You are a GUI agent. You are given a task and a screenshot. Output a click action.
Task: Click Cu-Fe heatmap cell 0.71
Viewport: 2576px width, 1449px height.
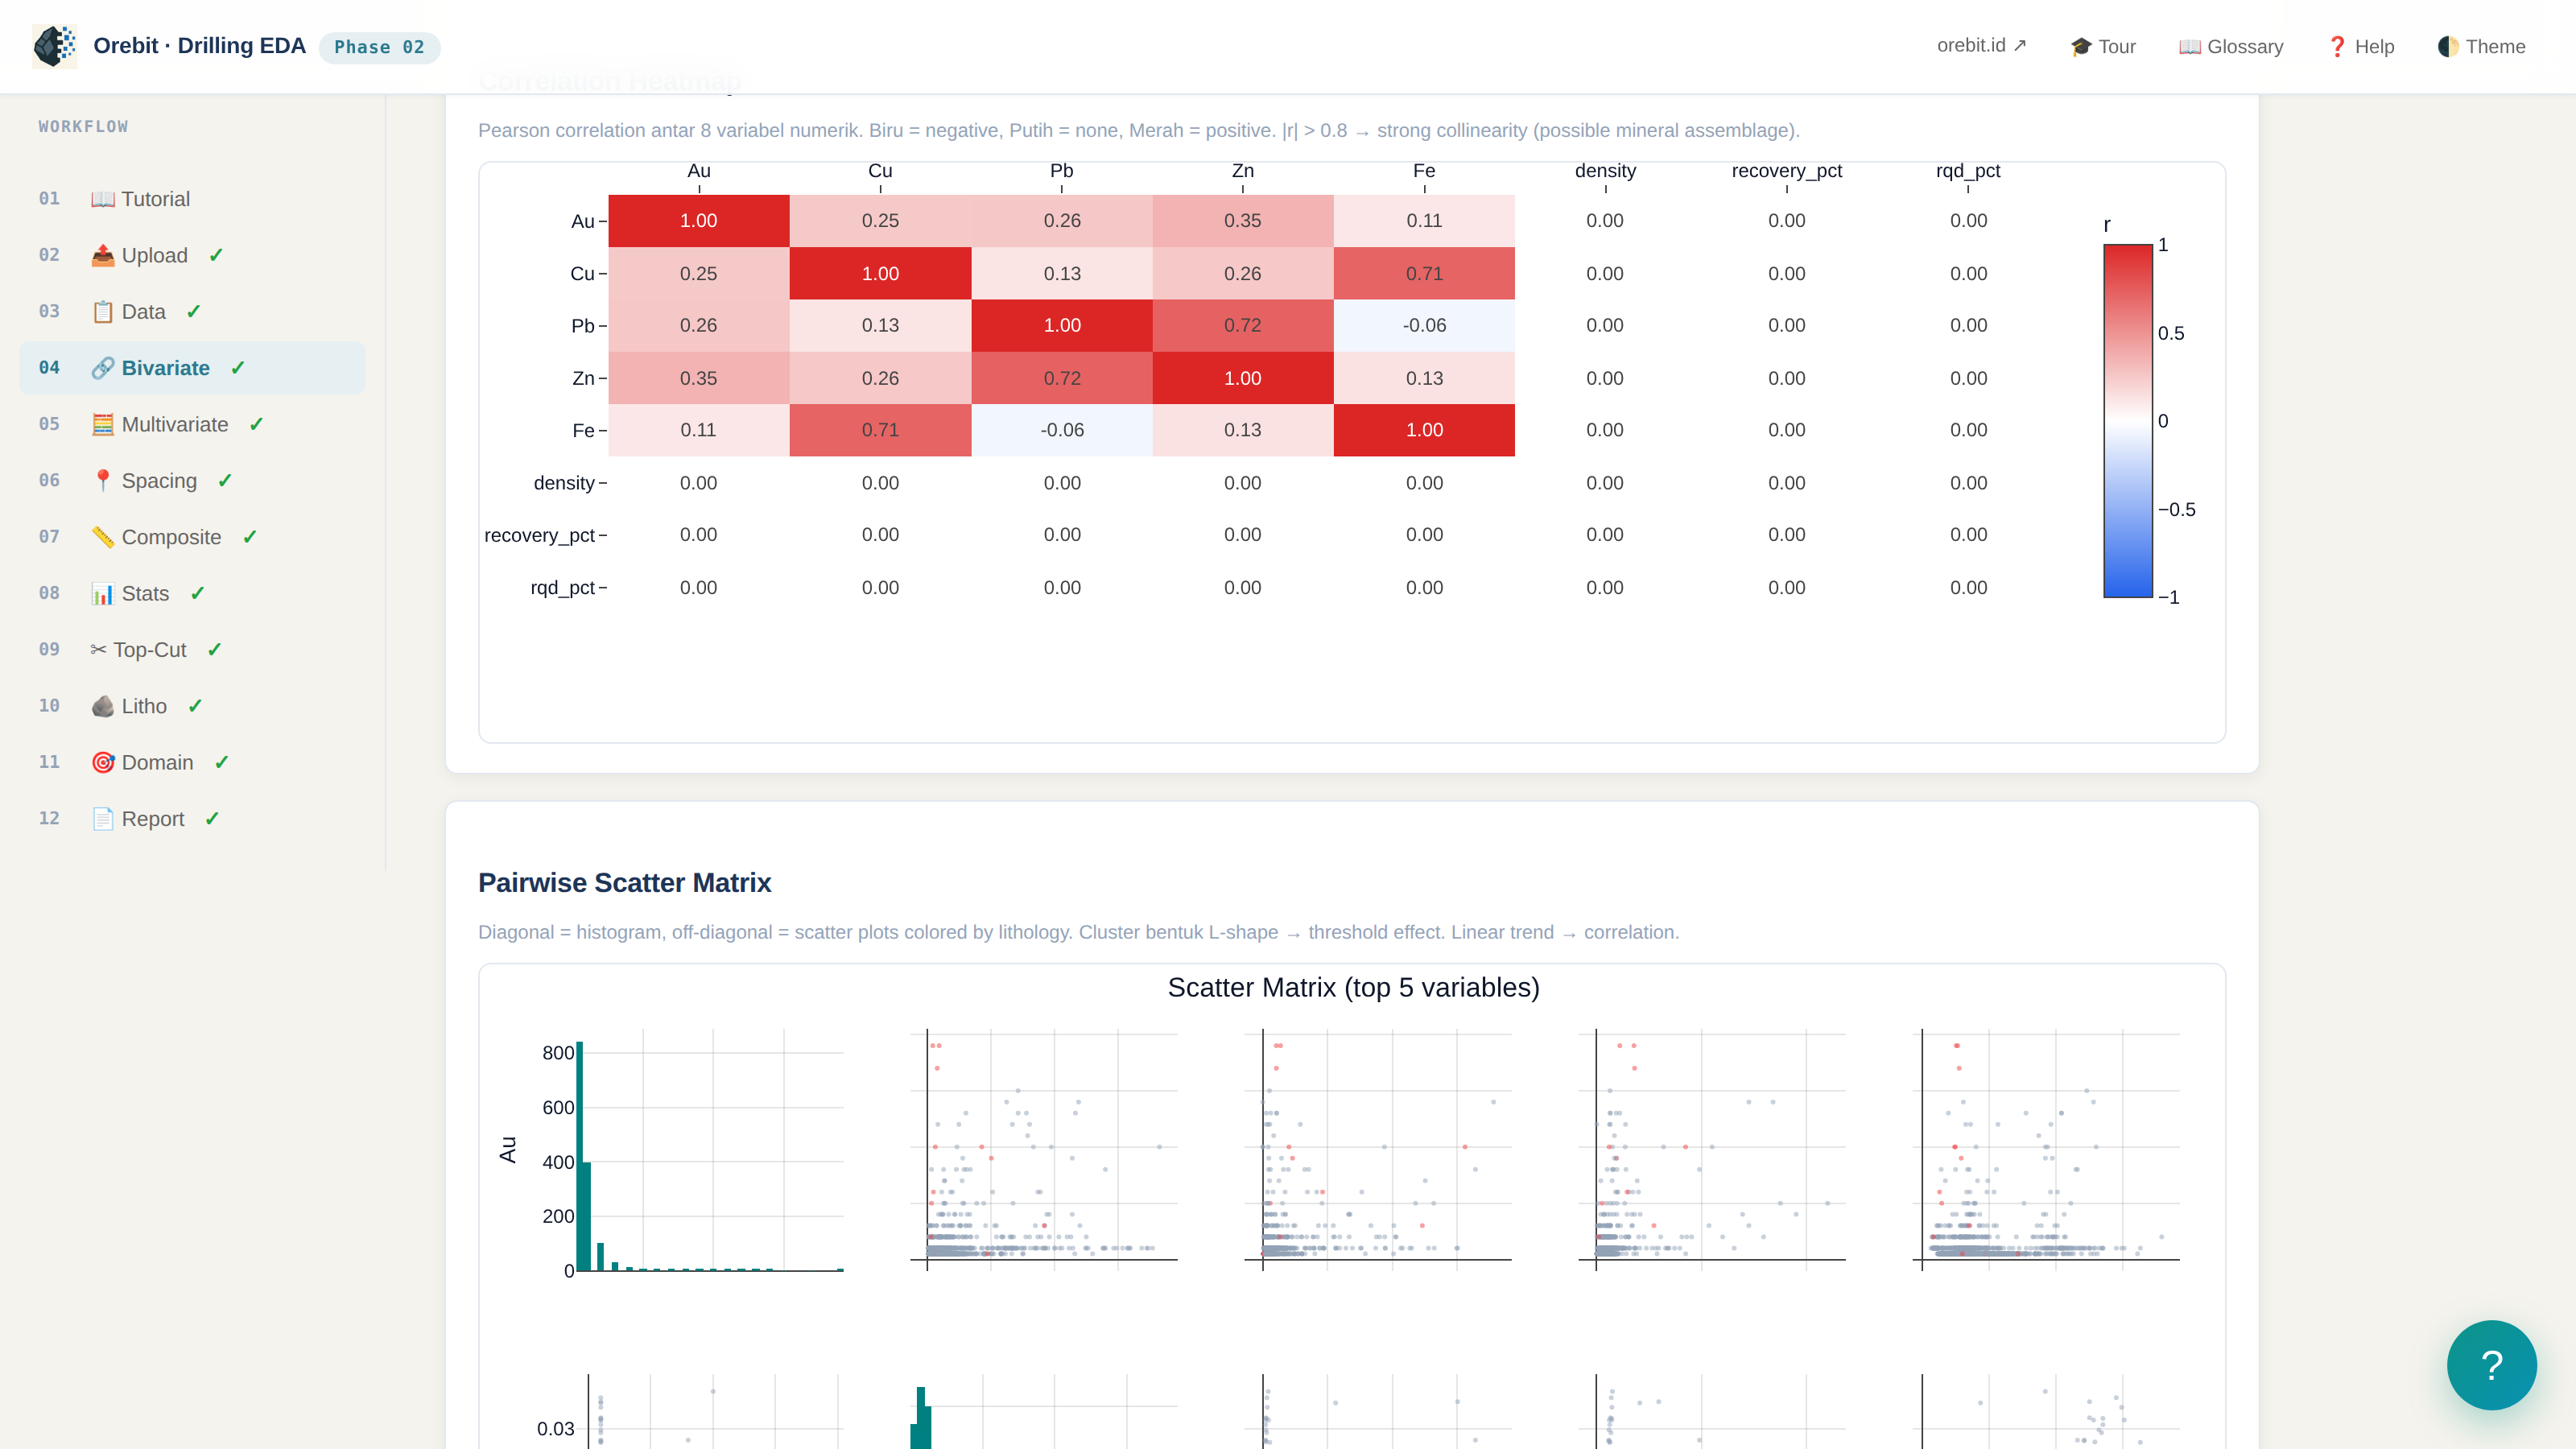[1424, 273]
